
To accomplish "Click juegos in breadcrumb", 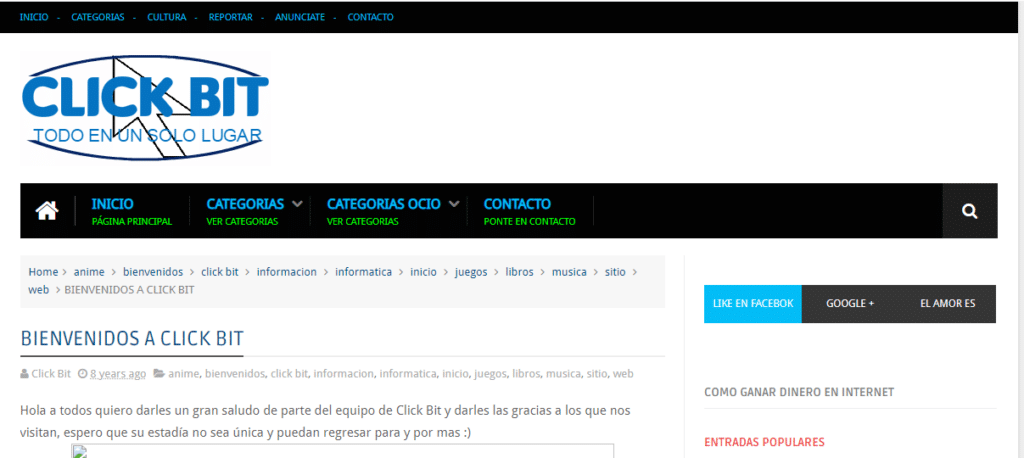I will tap(471, 272).
